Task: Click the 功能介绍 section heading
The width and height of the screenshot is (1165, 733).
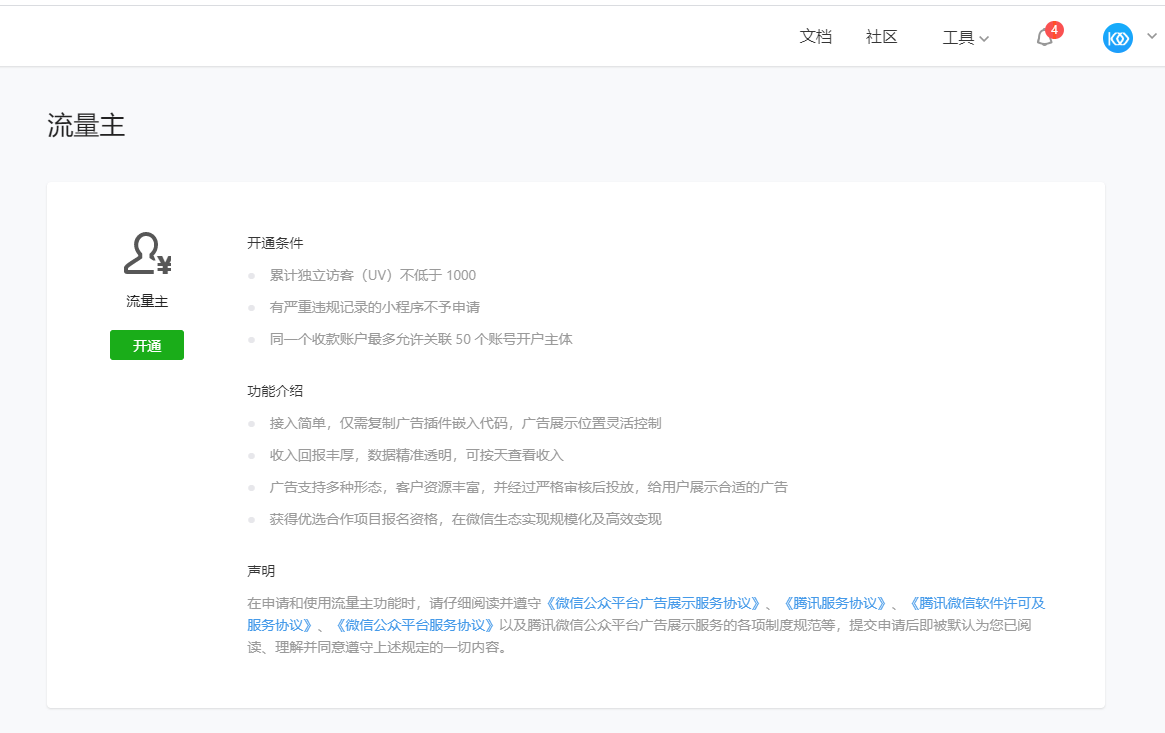Action: tap(275, 391)
